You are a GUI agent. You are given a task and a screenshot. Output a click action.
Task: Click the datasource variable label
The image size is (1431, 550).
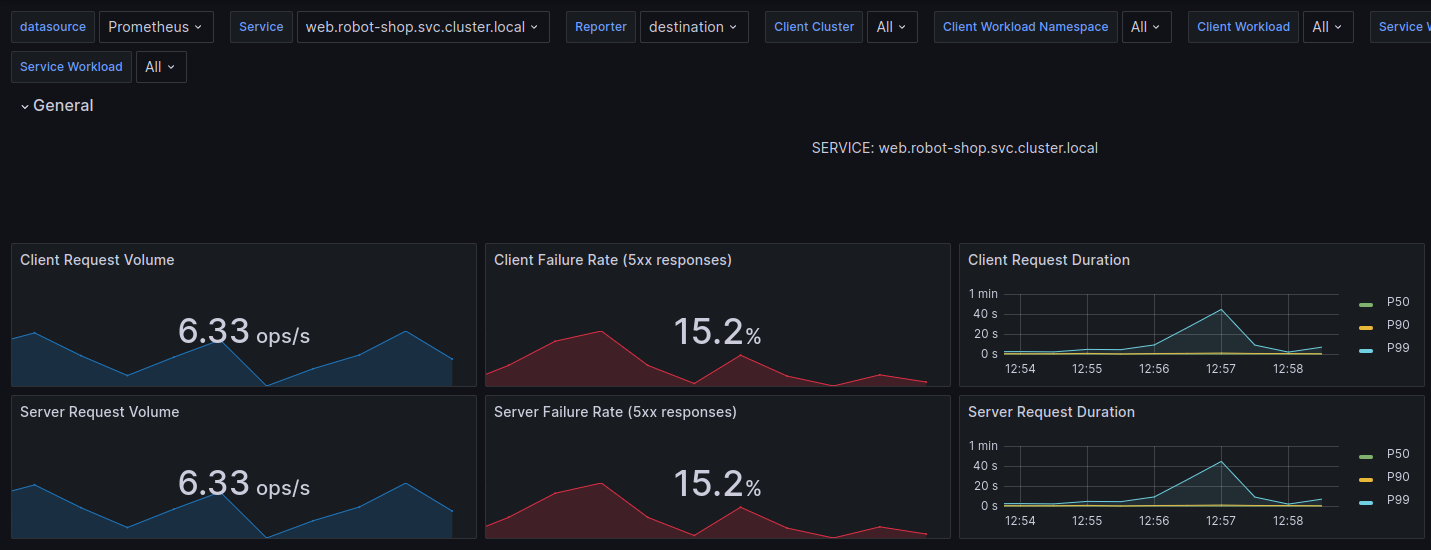[x=53, y=27]
